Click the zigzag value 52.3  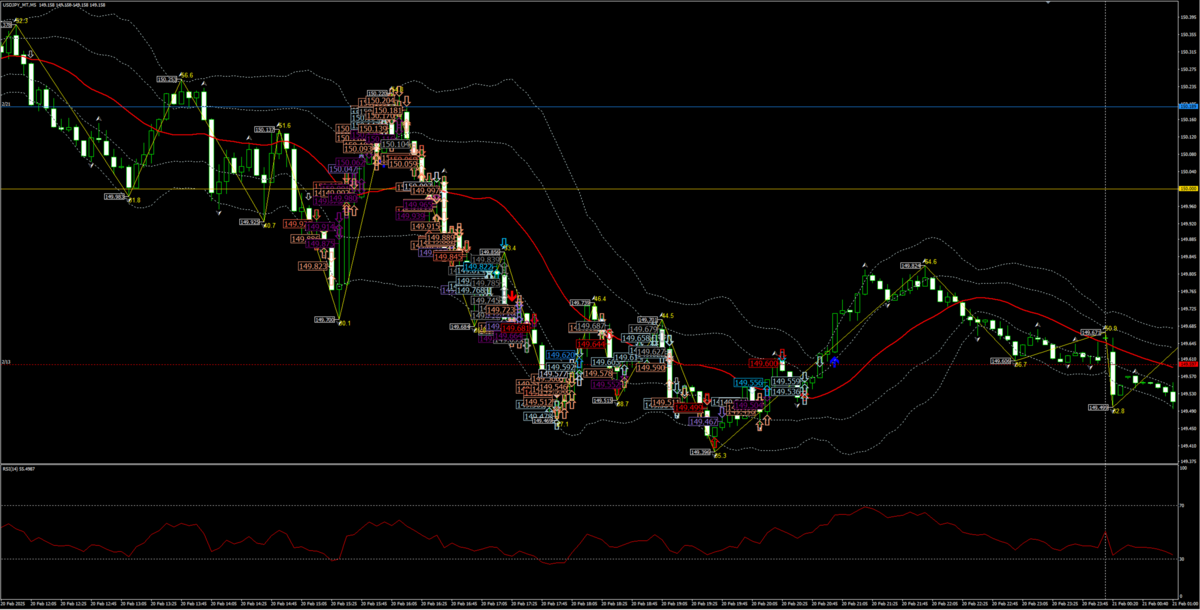click(21, 19)
